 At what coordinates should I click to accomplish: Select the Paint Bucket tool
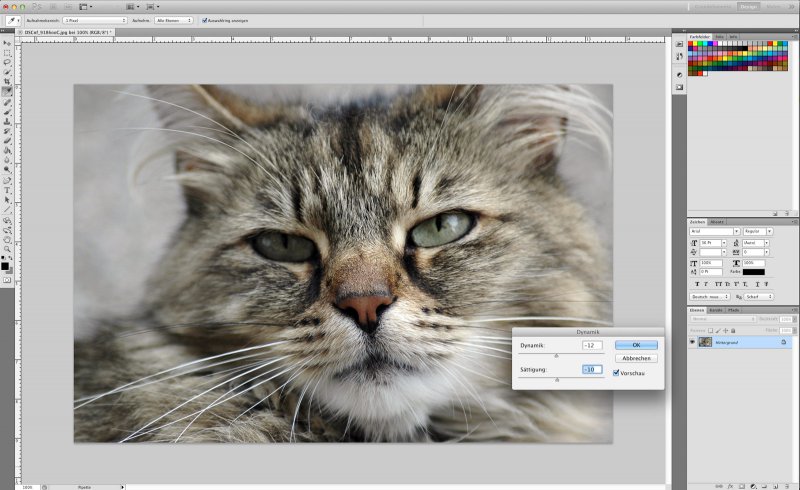coord(7,151)
